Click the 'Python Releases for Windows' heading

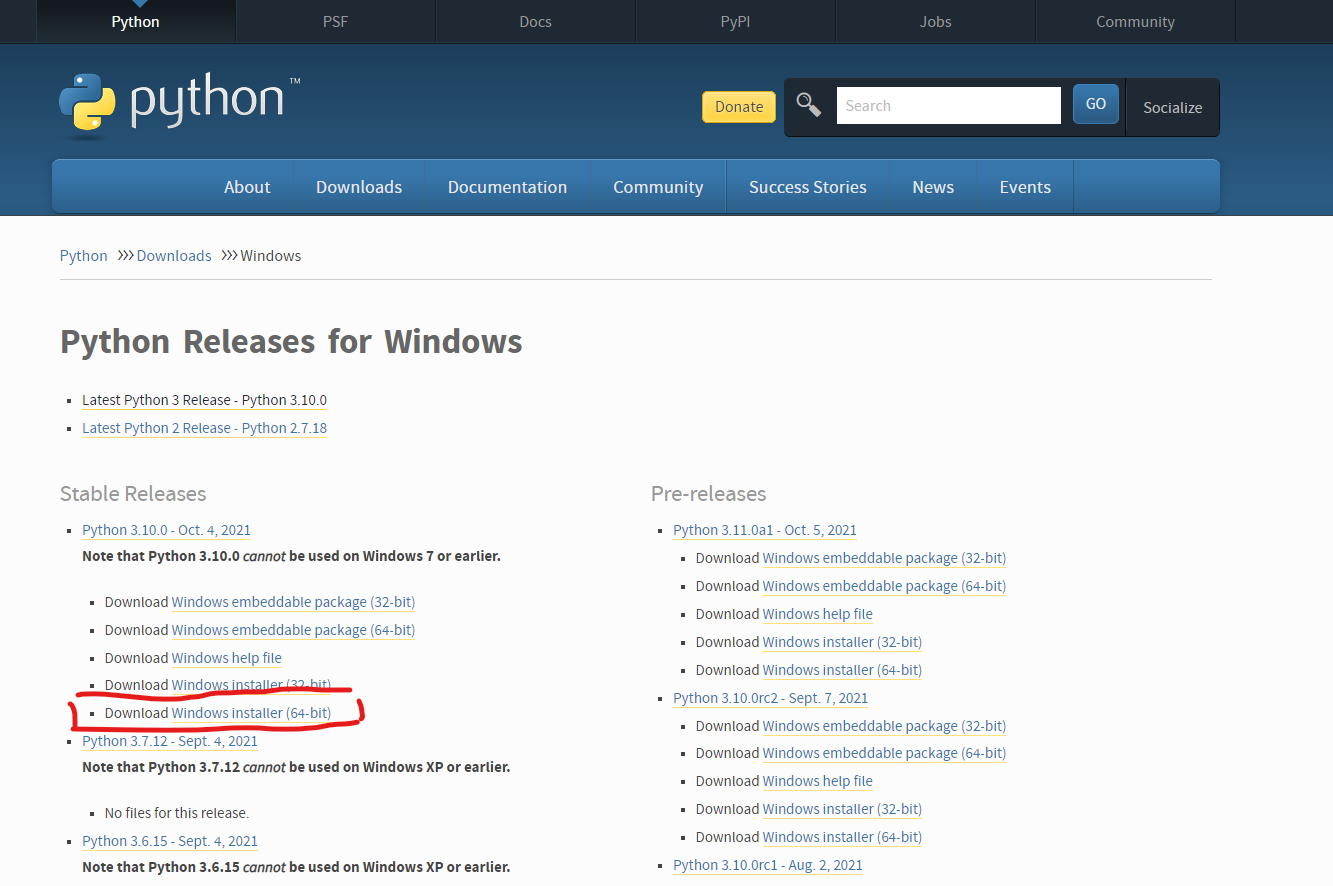pos(291,342)
